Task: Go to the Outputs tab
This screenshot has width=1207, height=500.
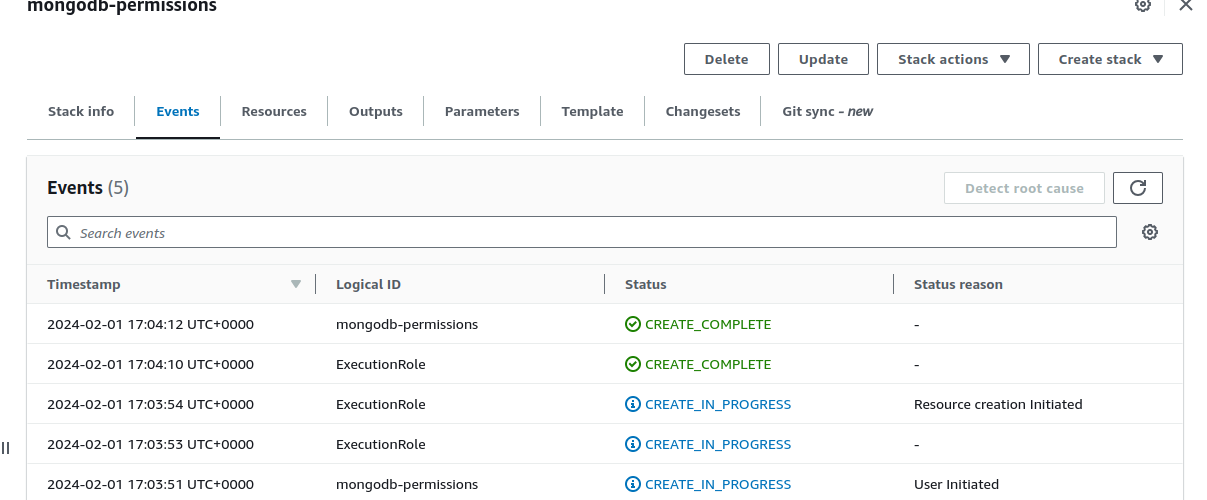Action: (x=376, y=111)
